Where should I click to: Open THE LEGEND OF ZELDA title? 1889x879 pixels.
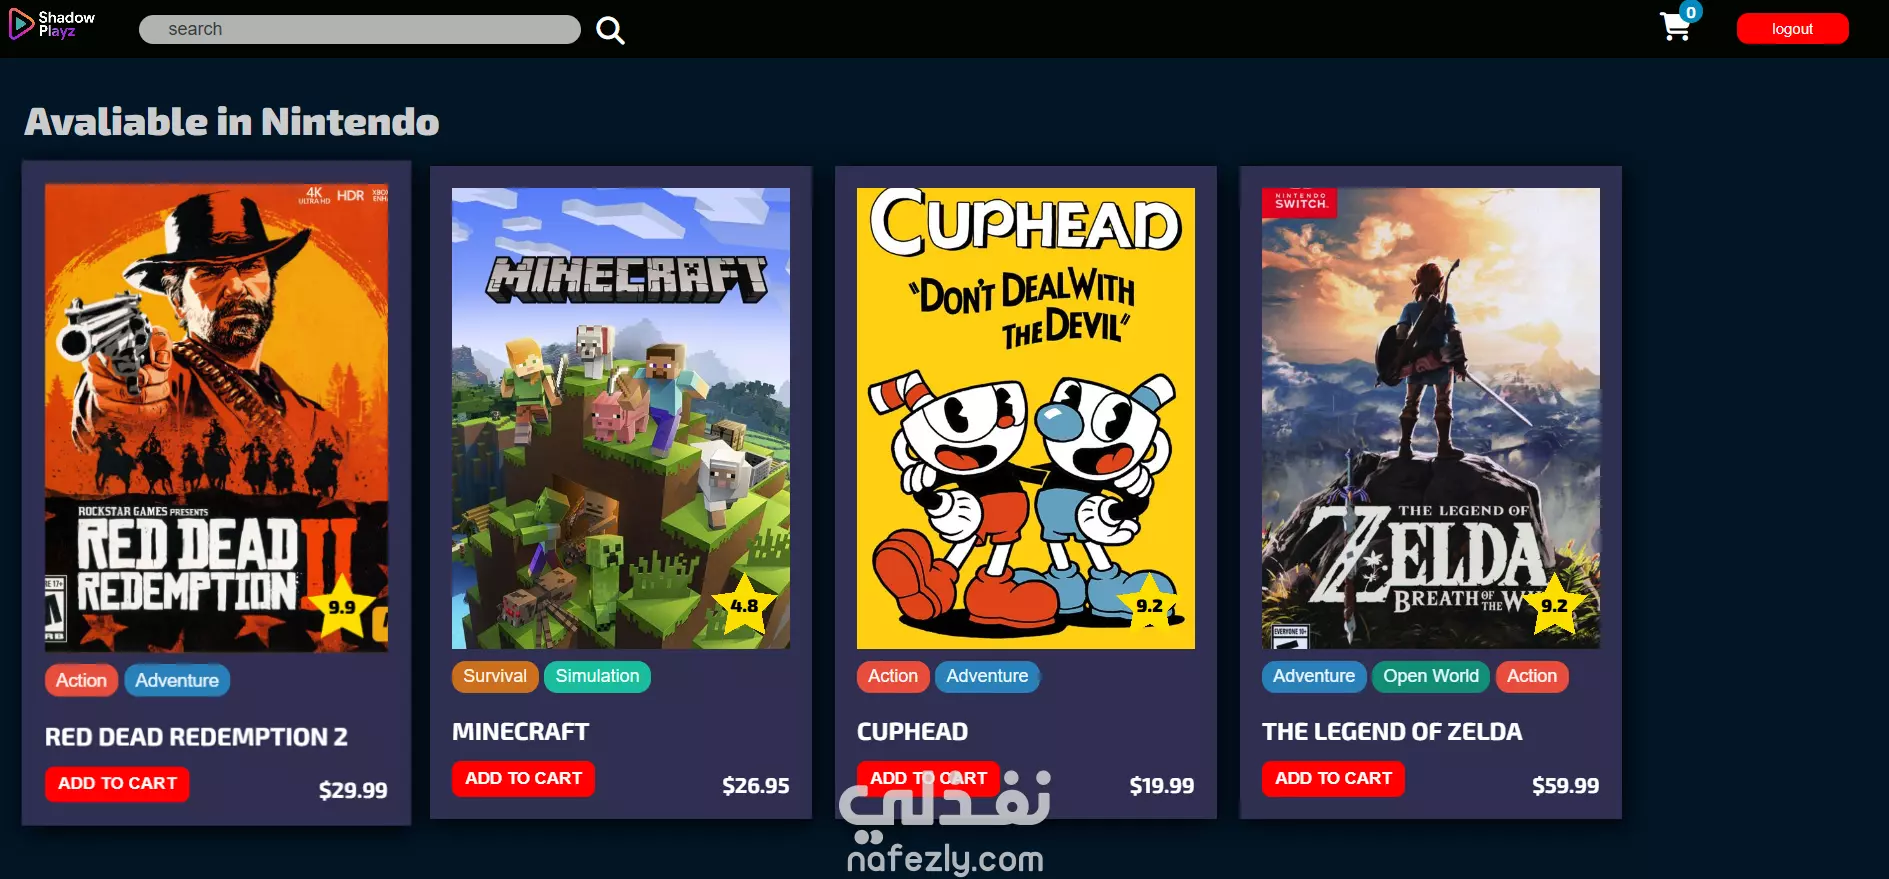(1392, 732)
